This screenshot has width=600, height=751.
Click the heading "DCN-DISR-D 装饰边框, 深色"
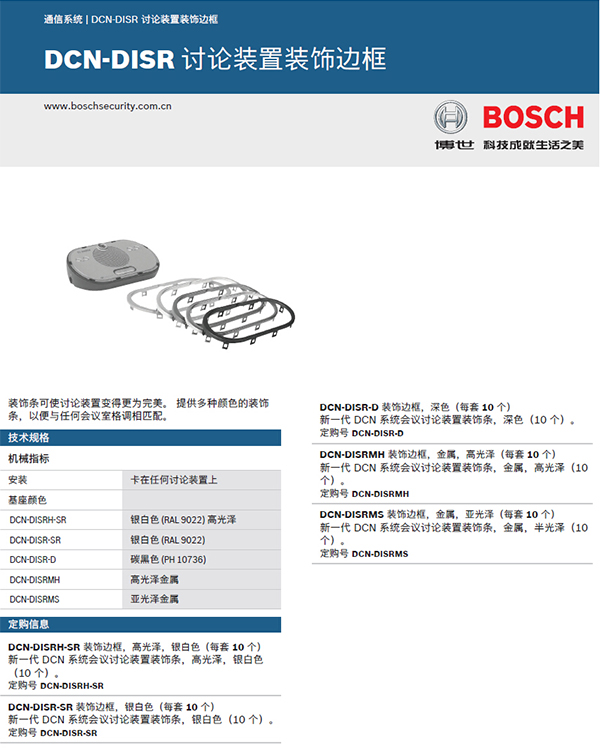[415, 407]
